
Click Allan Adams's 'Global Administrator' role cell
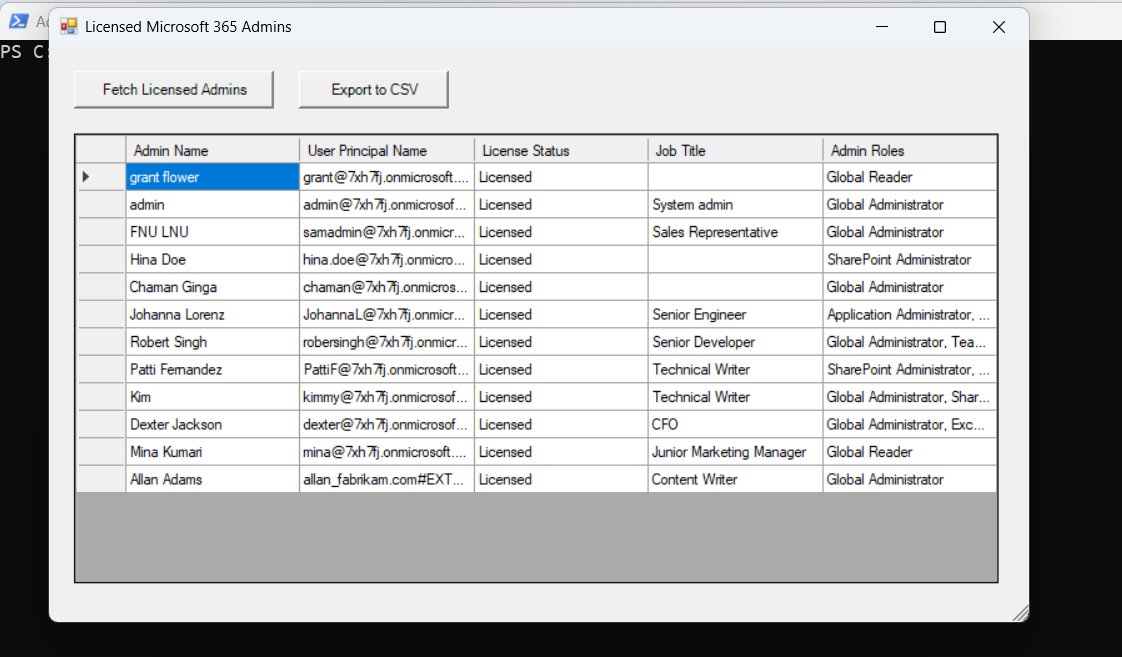[909, 479]
